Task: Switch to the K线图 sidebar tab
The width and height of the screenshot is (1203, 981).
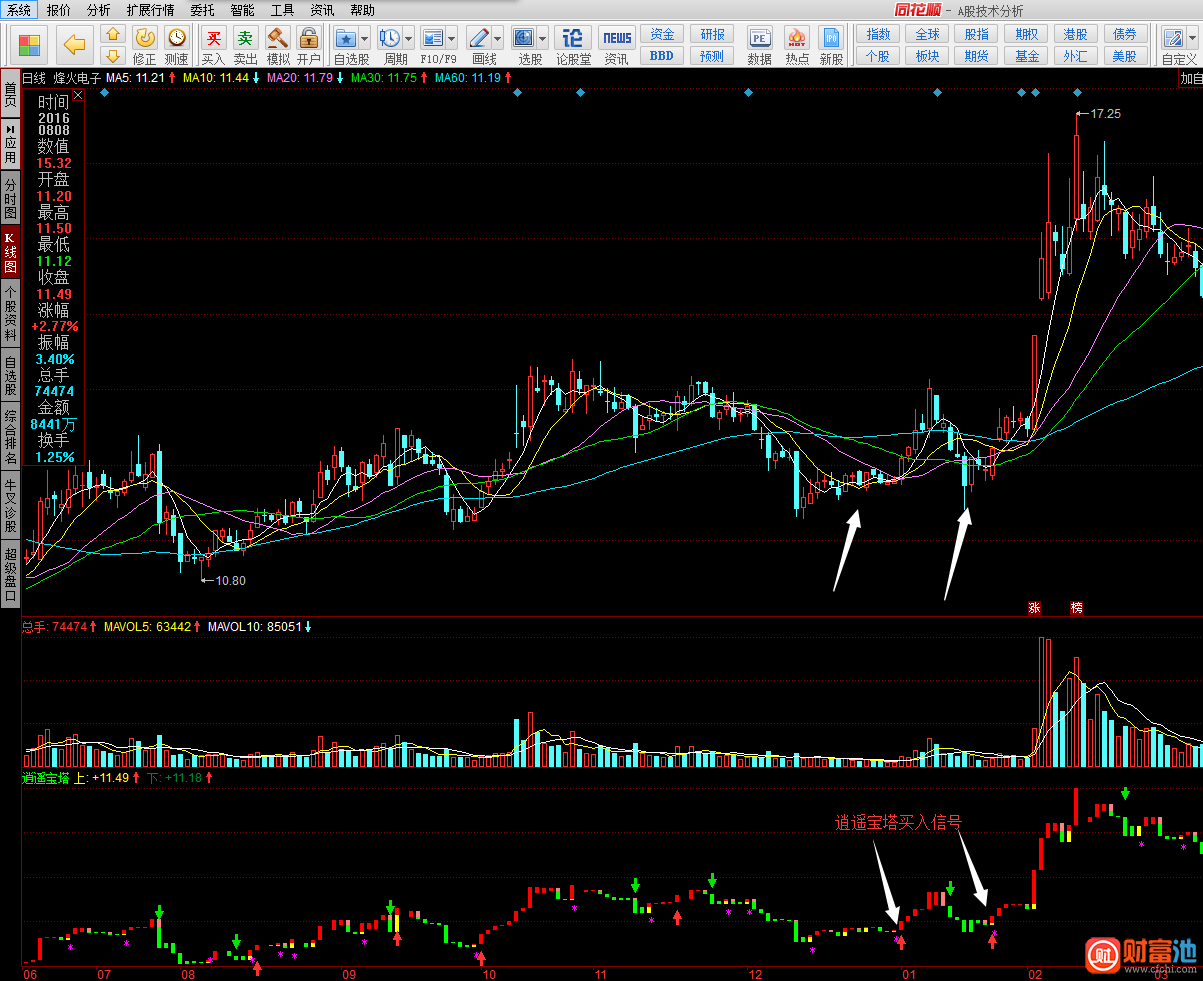Action: point(10,253)
